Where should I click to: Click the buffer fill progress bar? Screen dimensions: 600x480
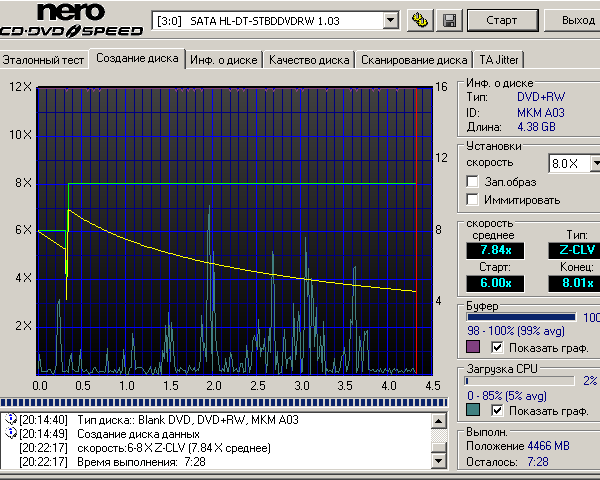point(521,317)
